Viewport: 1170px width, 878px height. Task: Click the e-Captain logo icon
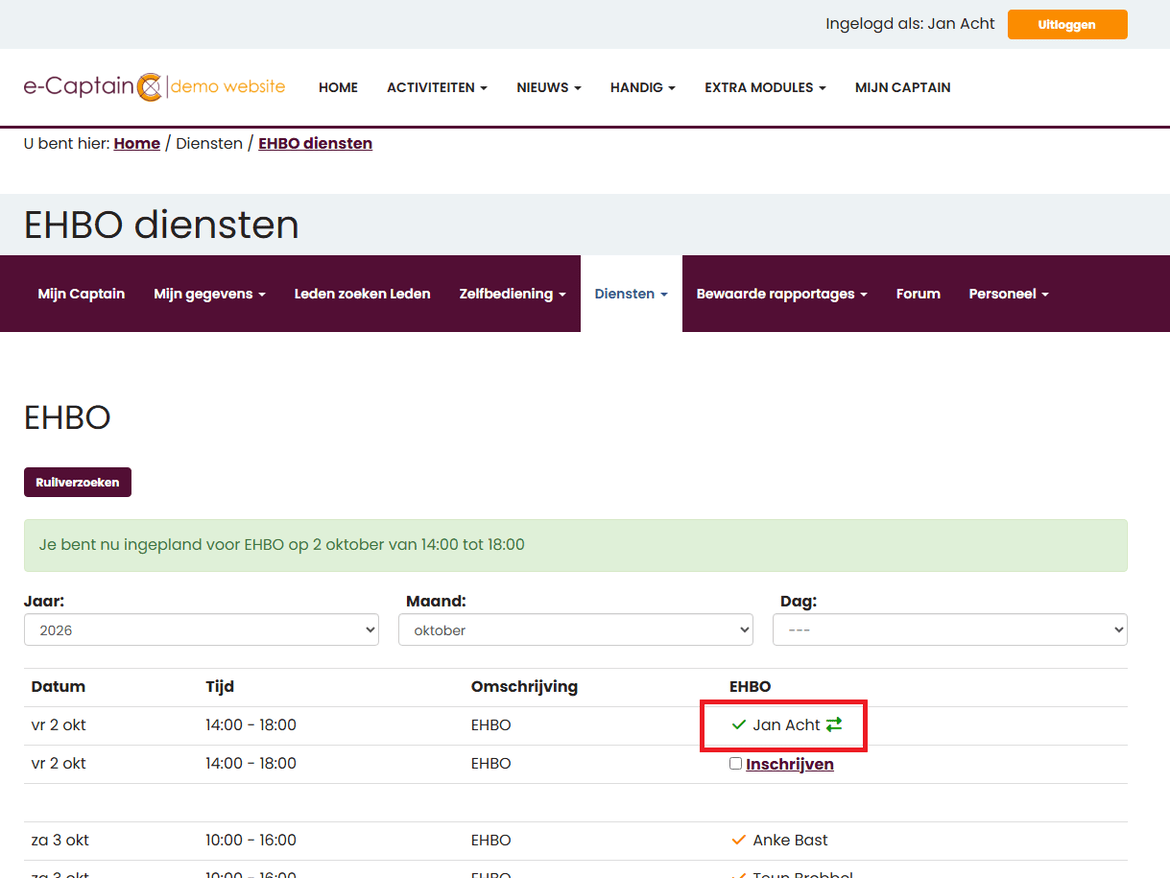click(150, 87)
